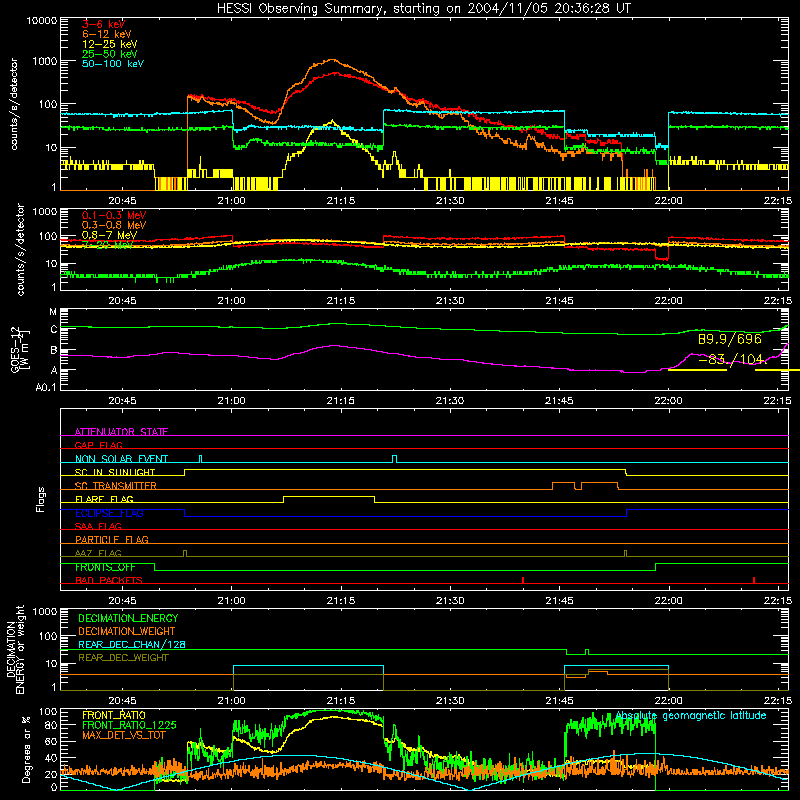
Task: Click the DECIMATION ENERGY or weight axis title
Action: tap(15, 649)
